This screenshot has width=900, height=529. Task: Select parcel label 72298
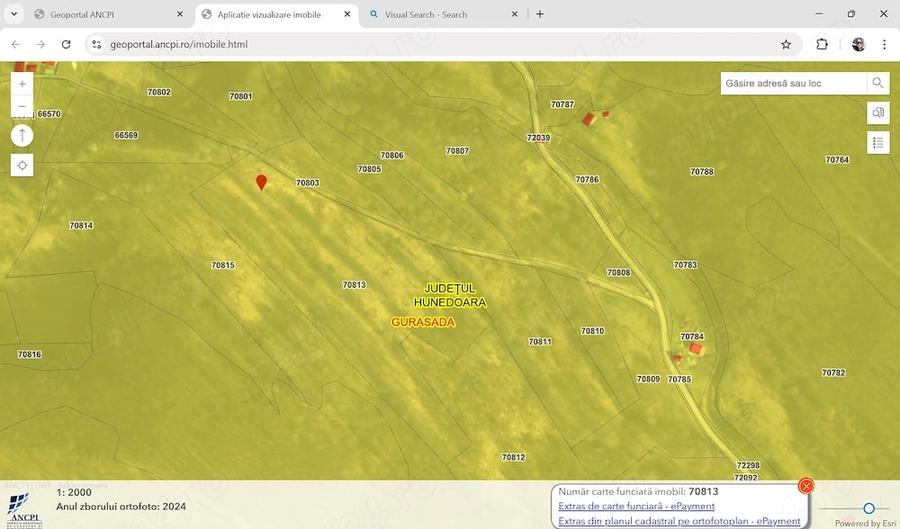click(748, 465)
